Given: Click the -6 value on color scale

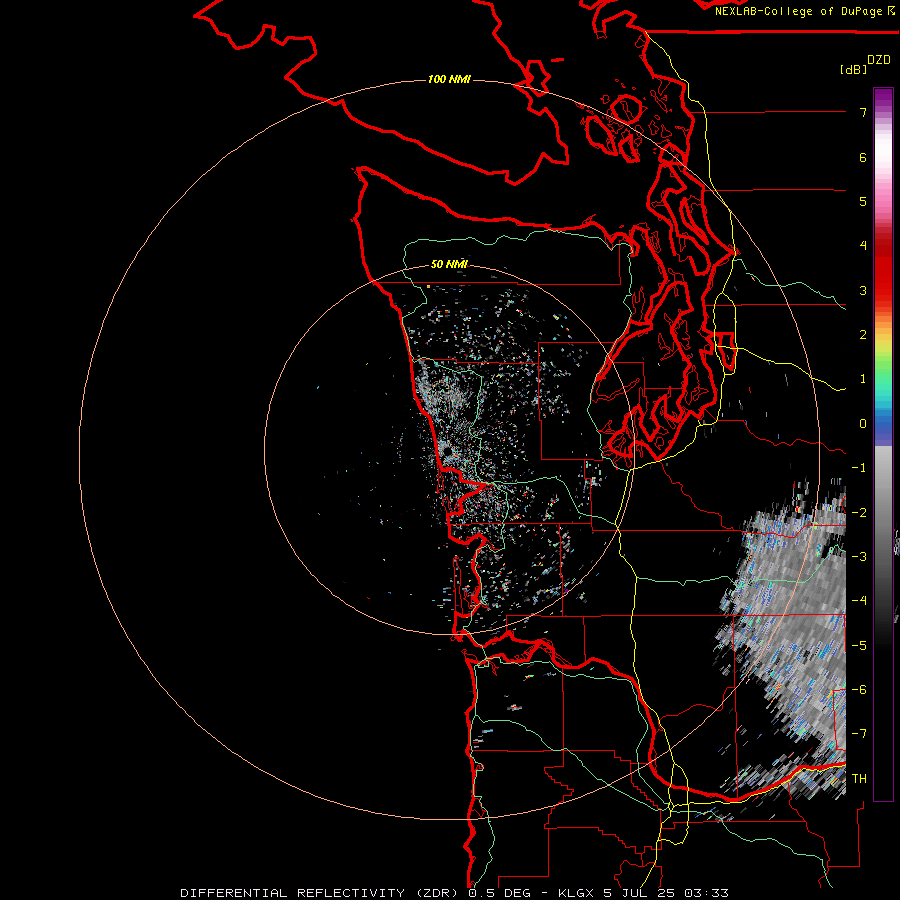Looking at the screenshot, I should (x=859, y=690).
